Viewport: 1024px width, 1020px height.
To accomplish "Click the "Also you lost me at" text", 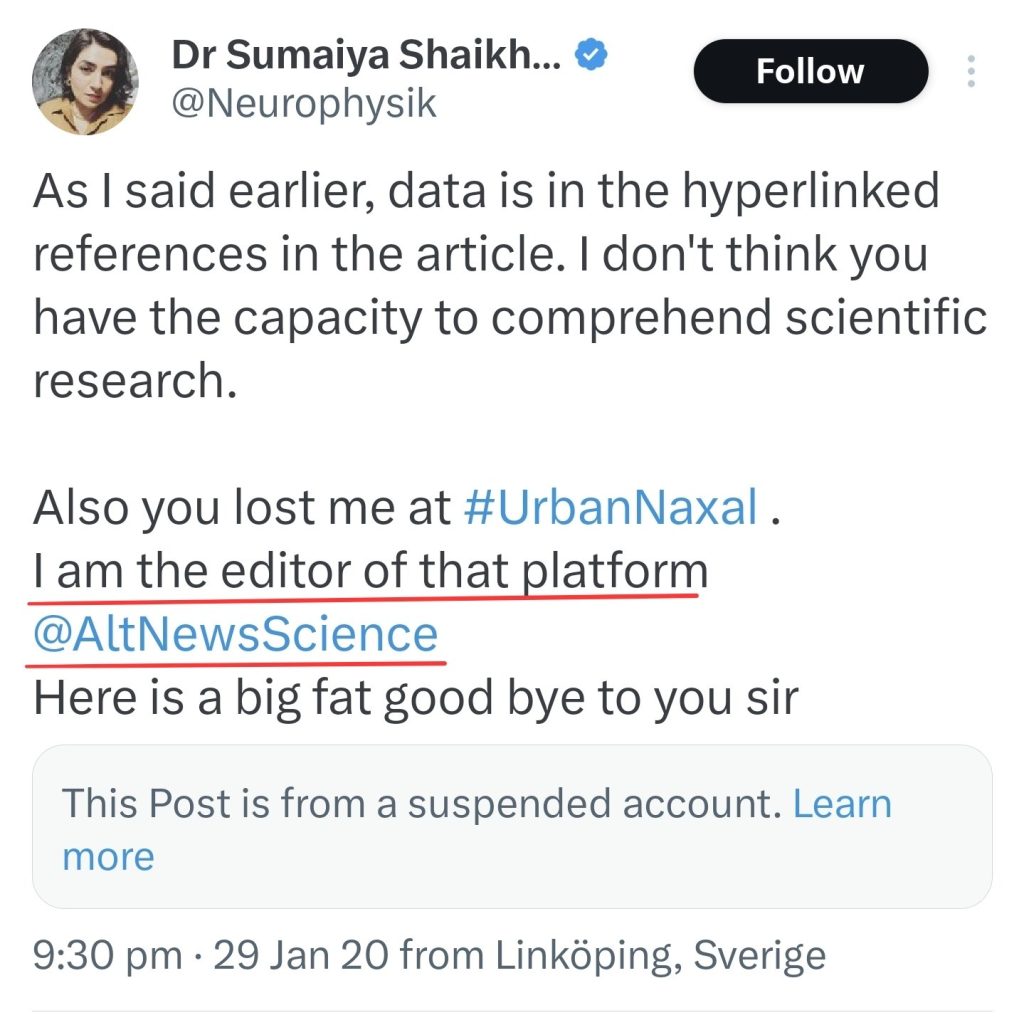I will 242,508.
